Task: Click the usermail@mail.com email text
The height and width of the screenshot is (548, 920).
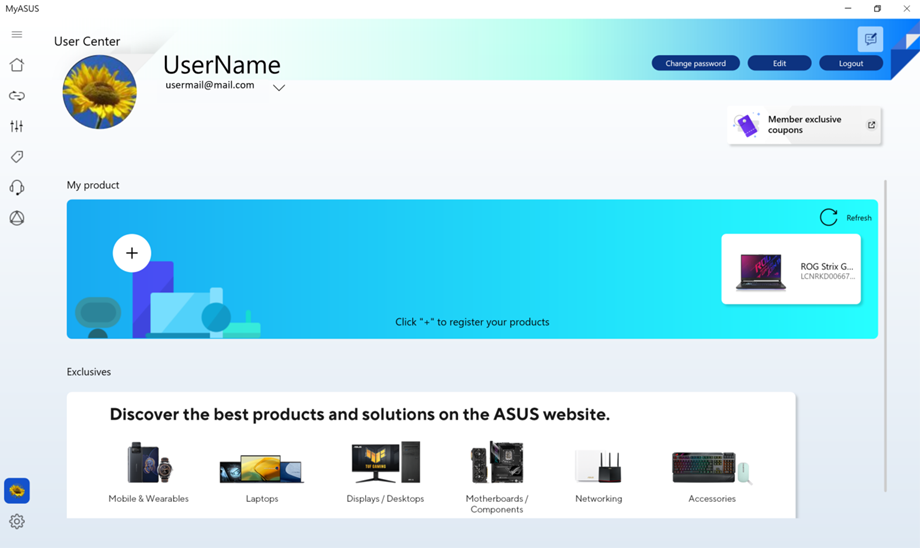Action: (210, 85)
